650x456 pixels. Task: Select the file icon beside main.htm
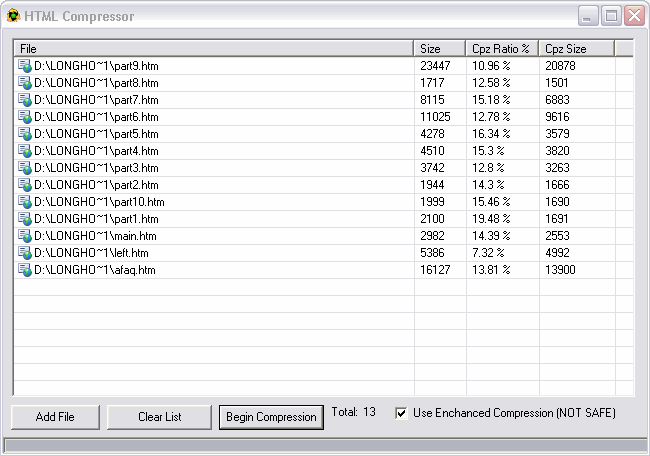[x=25, y=235]
